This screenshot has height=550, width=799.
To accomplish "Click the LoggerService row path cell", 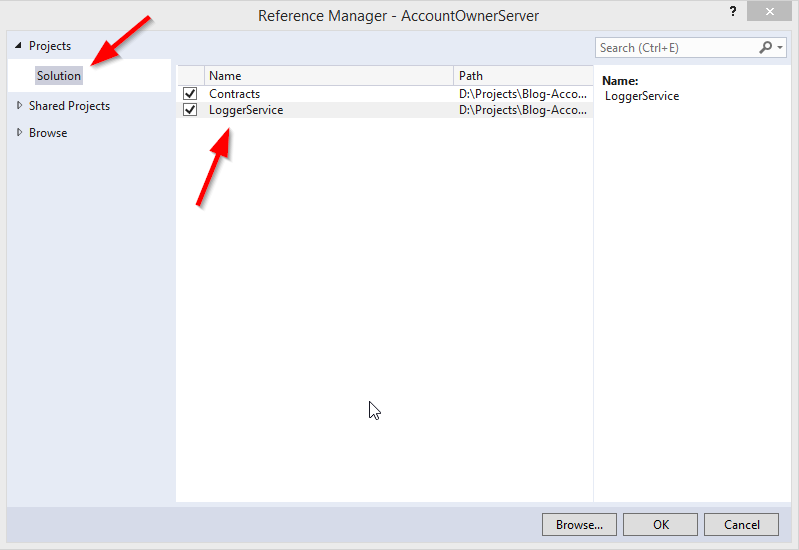I will point(522,110).
